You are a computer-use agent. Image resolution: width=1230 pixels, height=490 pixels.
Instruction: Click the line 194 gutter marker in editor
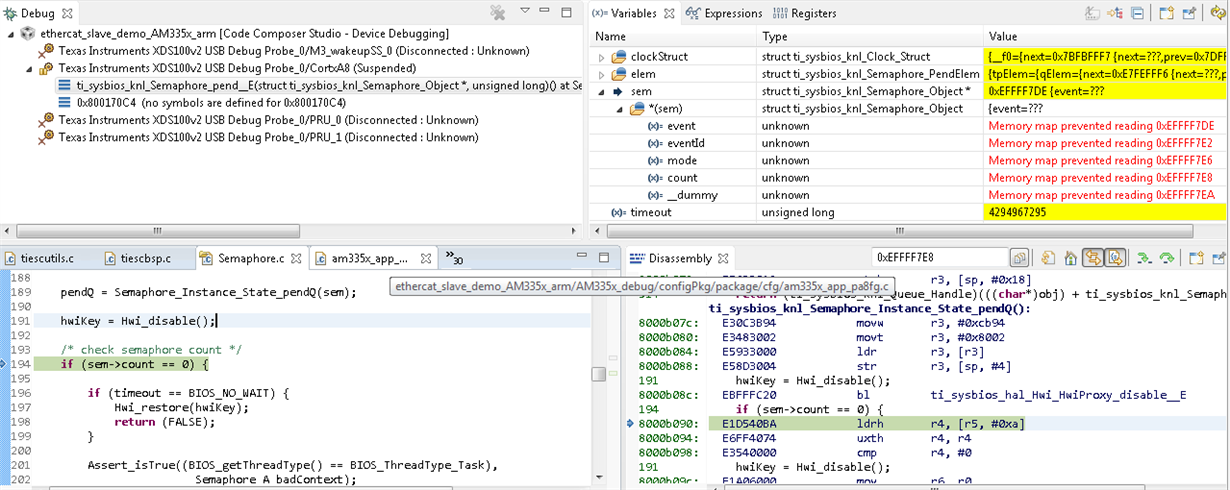pyautogui.click(x=4, y=365)
